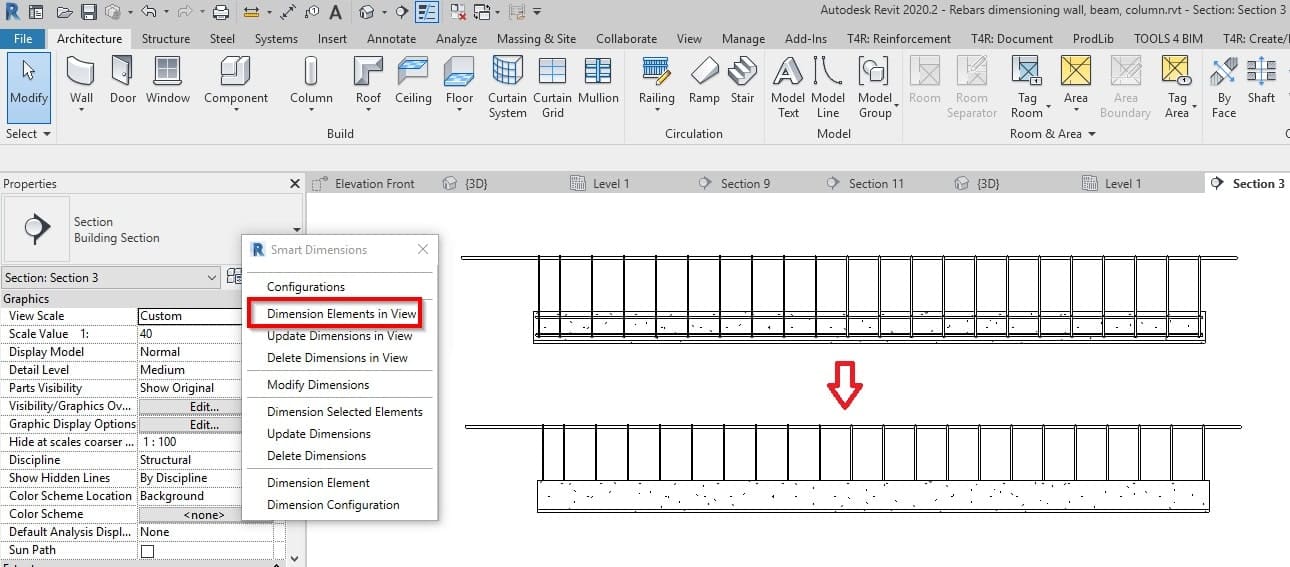Open the Section 11 view tab
1290x567 pixels.
(x=876, y=184)
